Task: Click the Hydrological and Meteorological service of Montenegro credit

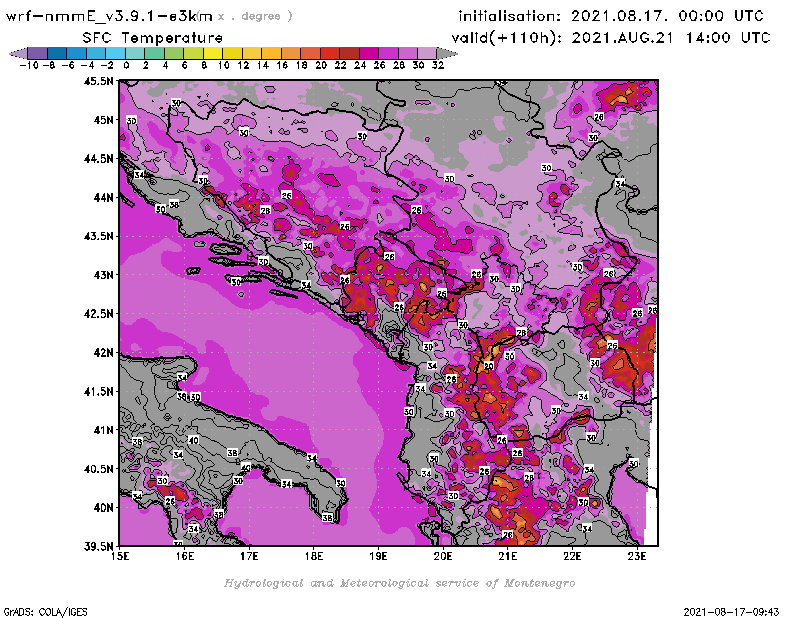Action: 399,583
